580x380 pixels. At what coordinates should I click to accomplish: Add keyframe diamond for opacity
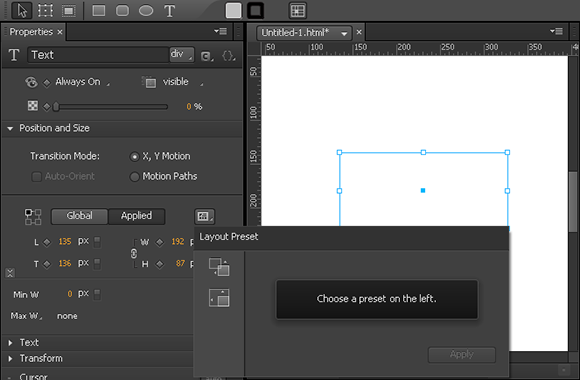47,107
